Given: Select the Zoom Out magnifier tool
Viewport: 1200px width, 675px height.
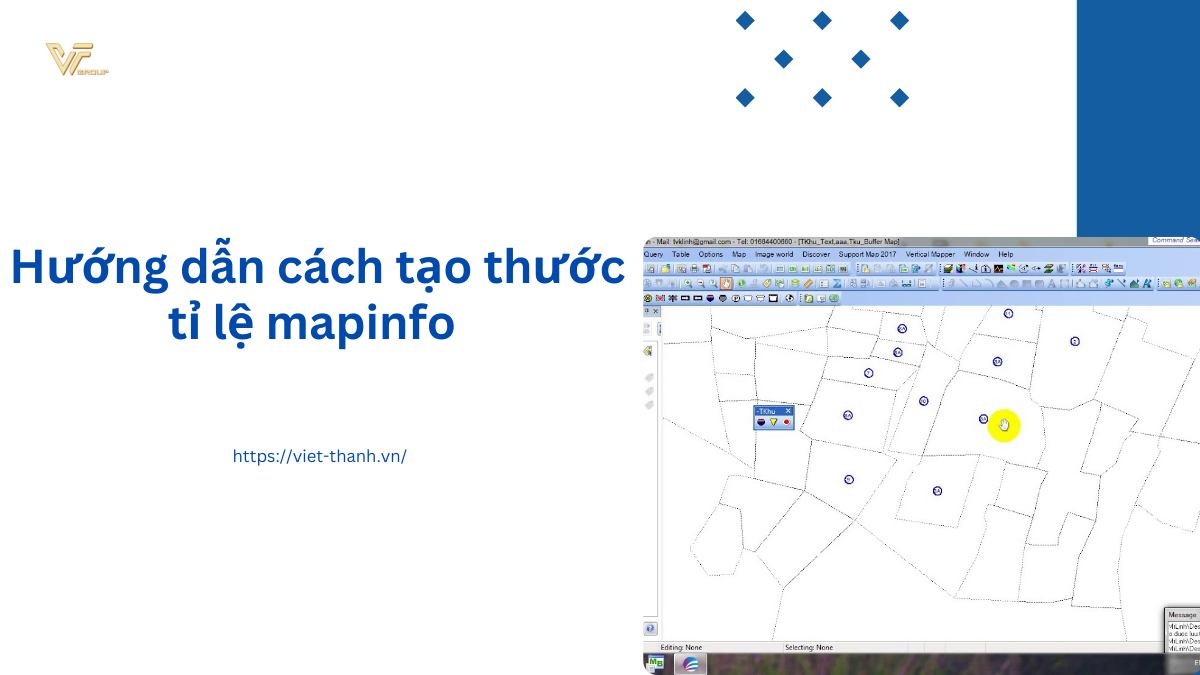Looking at the screenshot, I should click(700, 284).
